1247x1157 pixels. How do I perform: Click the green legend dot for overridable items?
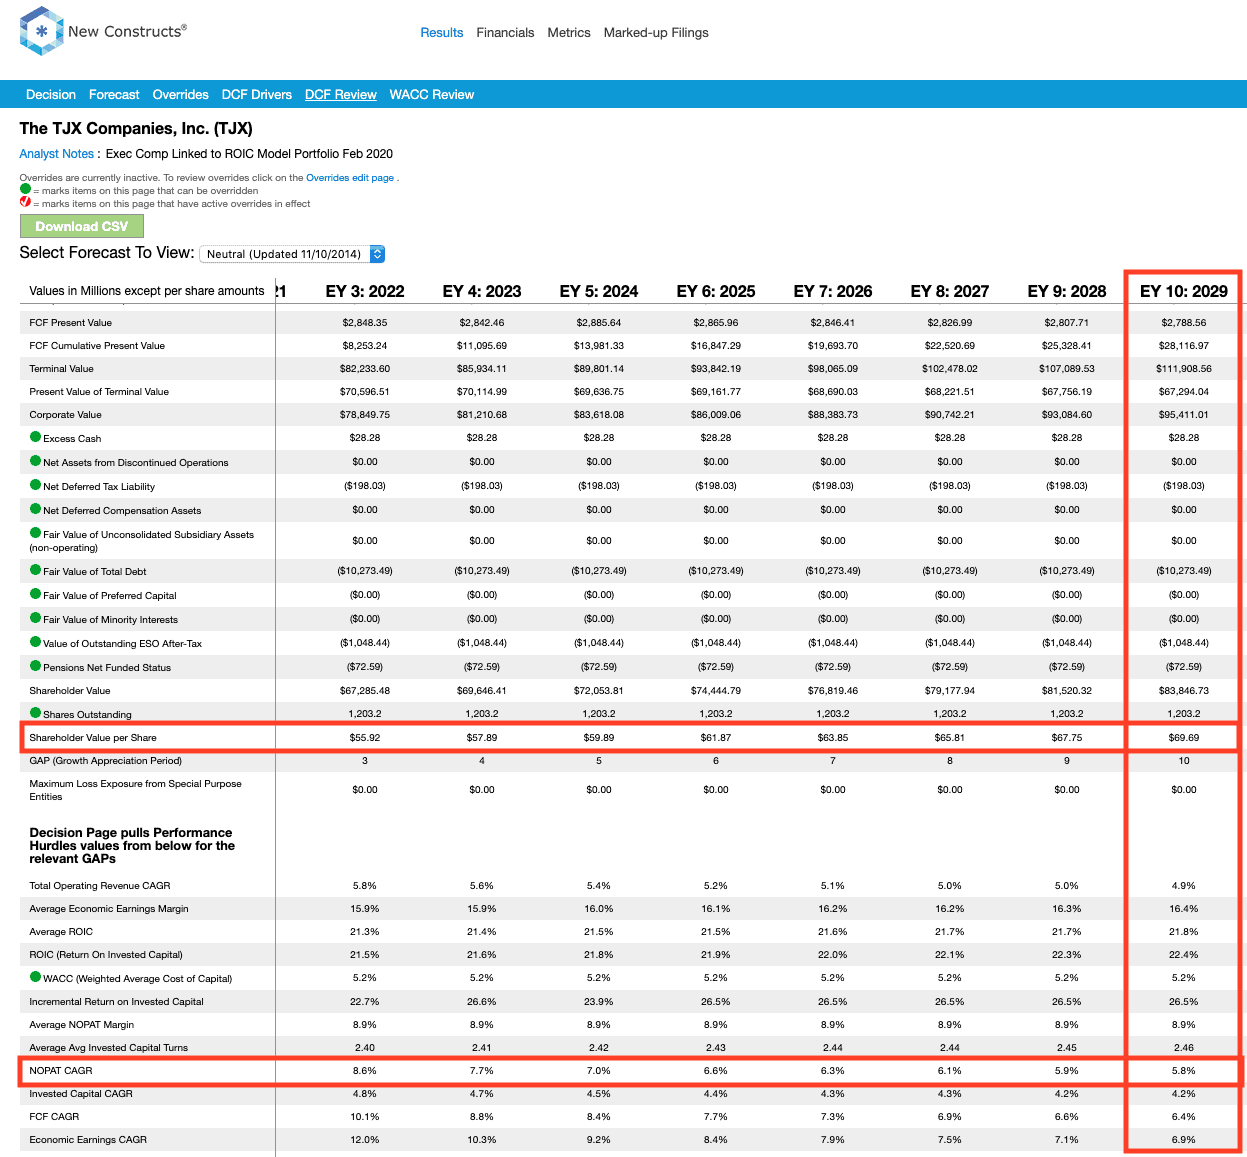coord(25,189)
